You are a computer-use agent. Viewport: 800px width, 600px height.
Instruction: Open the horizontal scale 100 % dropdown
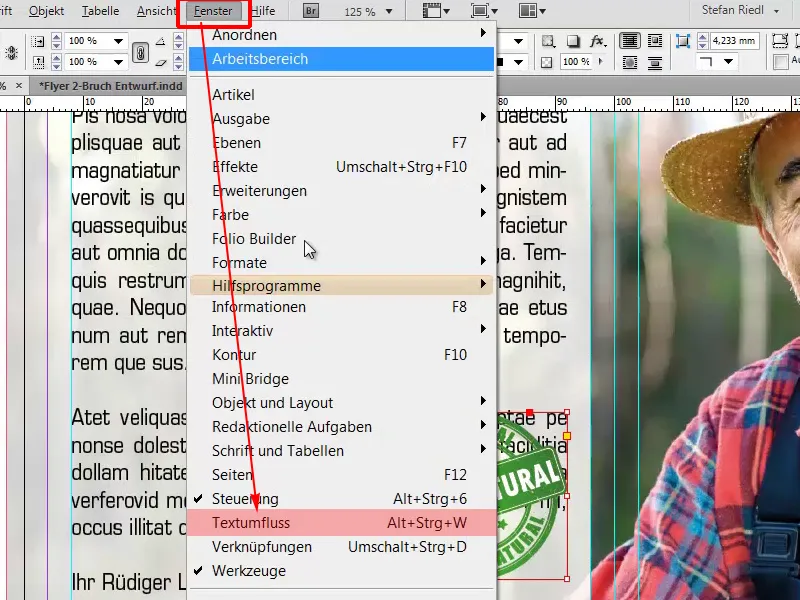[x=118, y=41]
